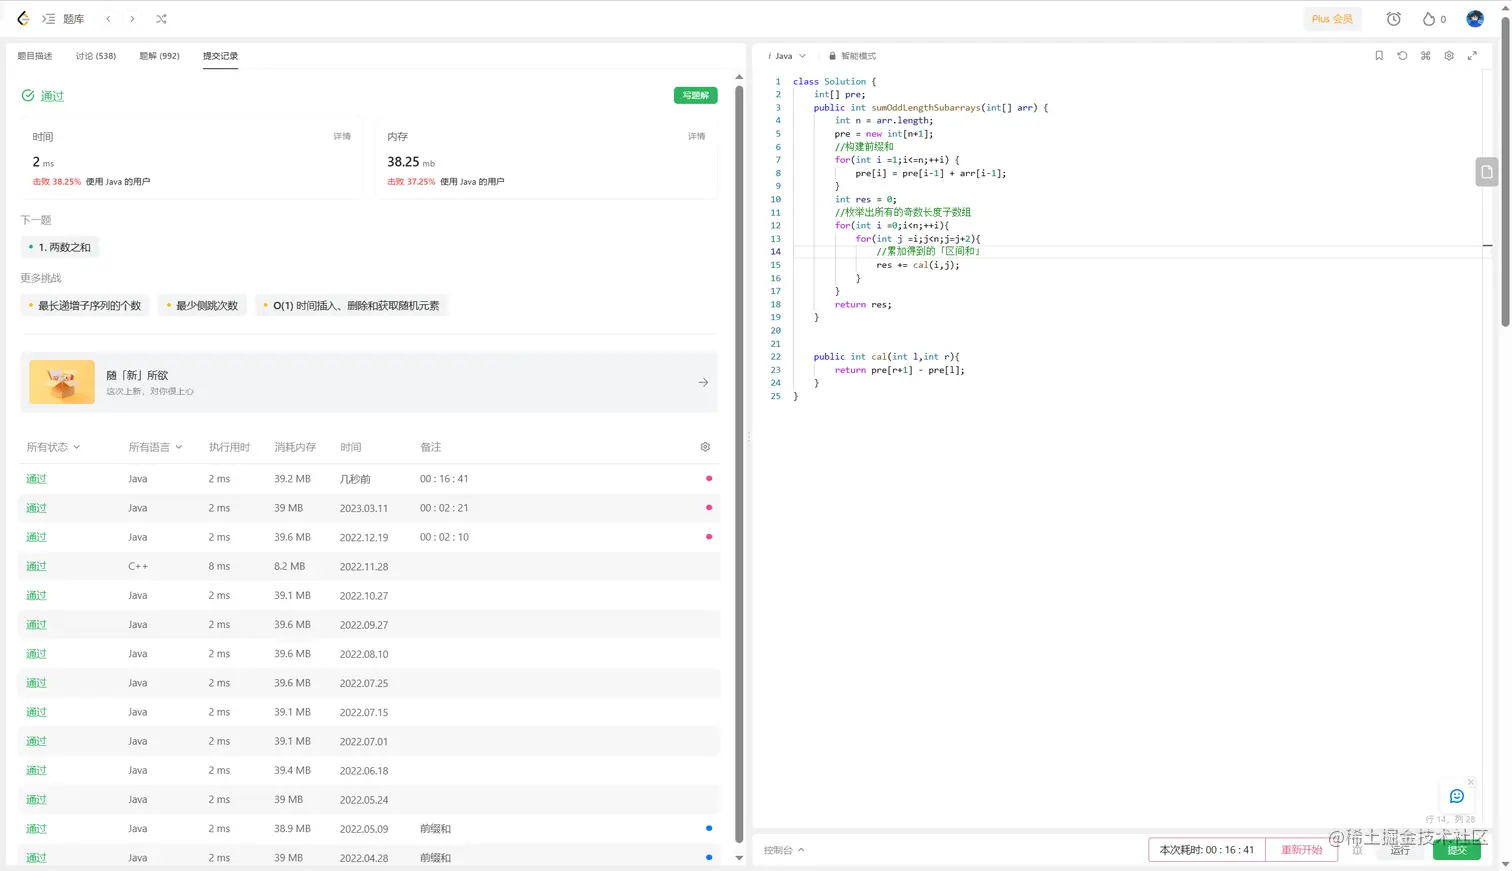Click the 执行用时 column header
Viewport: 1512px width, 871px height.
(229, 447)
